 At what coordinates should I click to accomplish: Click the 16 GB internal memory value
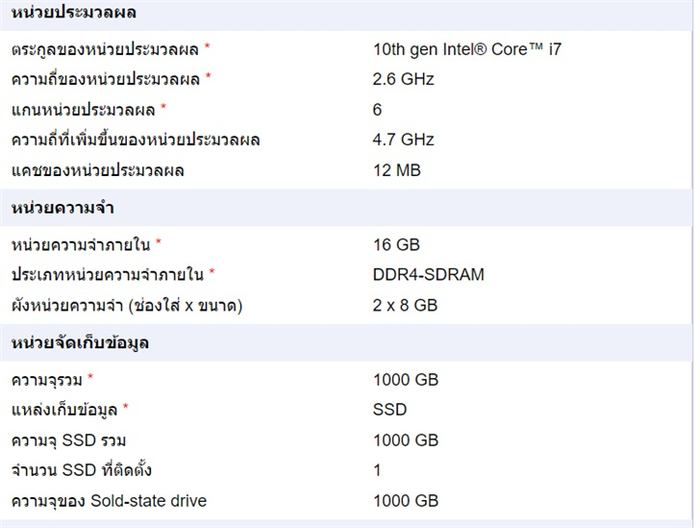396,244
